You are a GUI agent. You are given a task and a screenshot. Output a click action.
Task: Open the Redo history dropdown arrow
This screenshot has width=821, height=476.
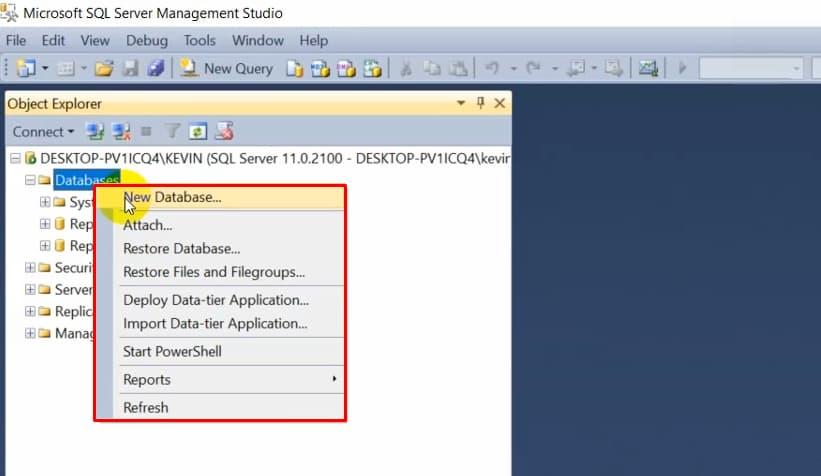(555, 69)
